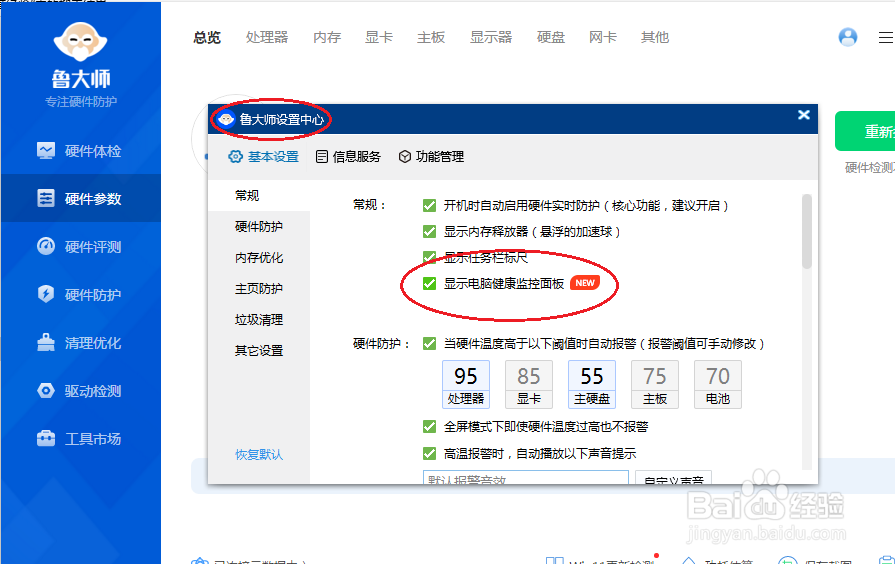Open the 网卡 top tab
Screen dimensions: 895x564
click(x=603, y=38)
